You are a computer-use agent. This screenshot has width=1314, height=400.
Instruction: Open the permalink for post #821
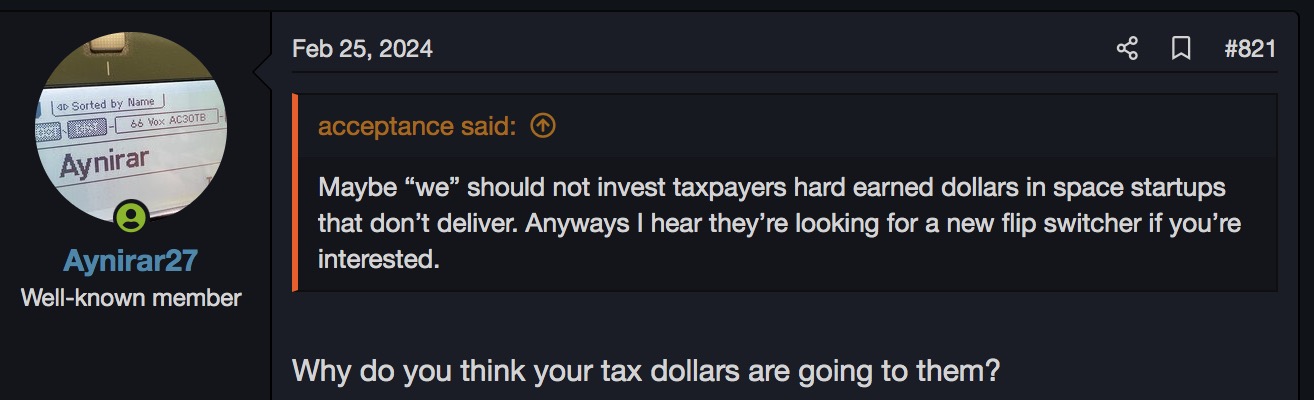click(1250, 49)
